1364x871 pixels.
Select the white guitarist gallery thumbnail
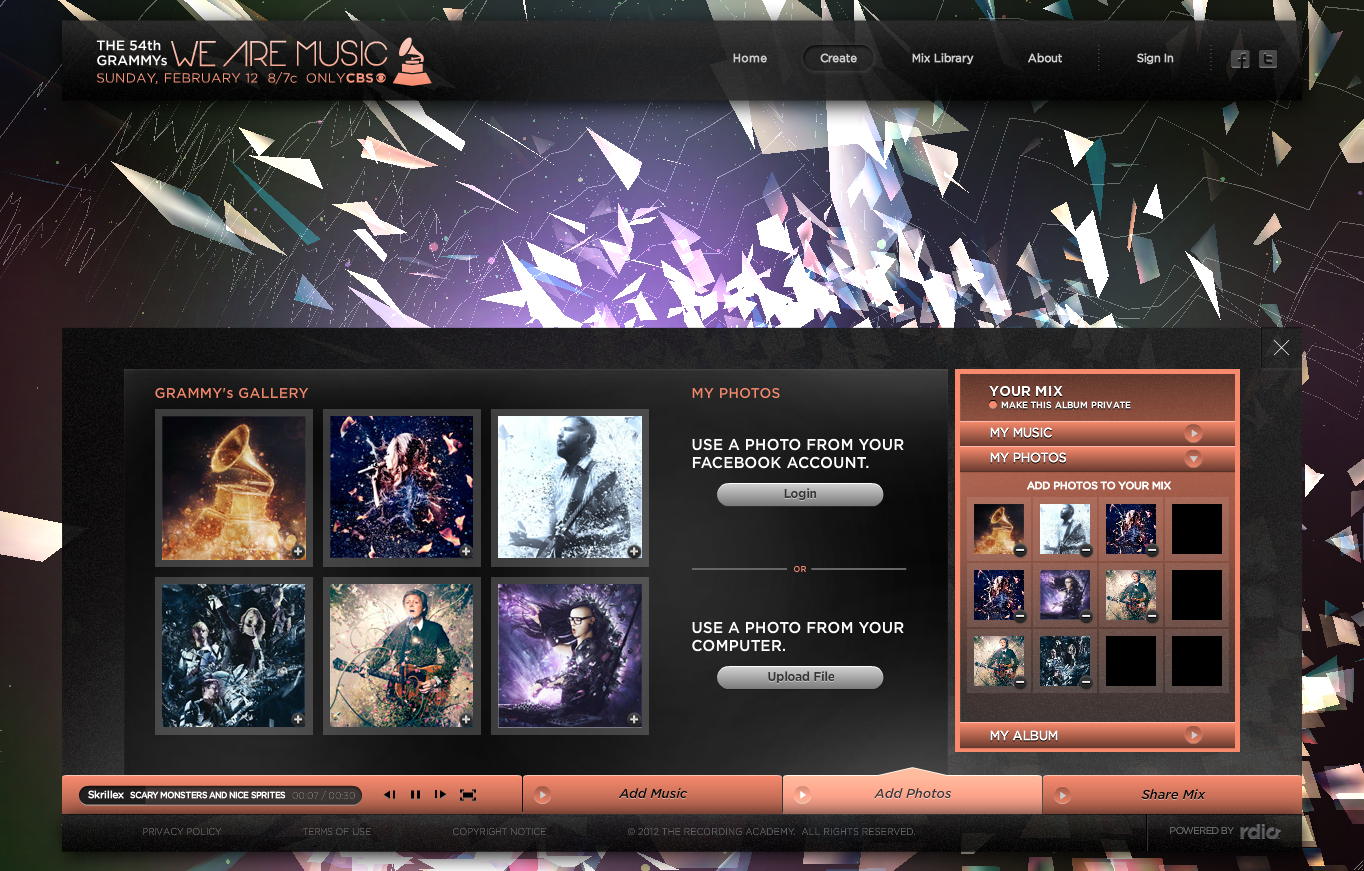569,487
